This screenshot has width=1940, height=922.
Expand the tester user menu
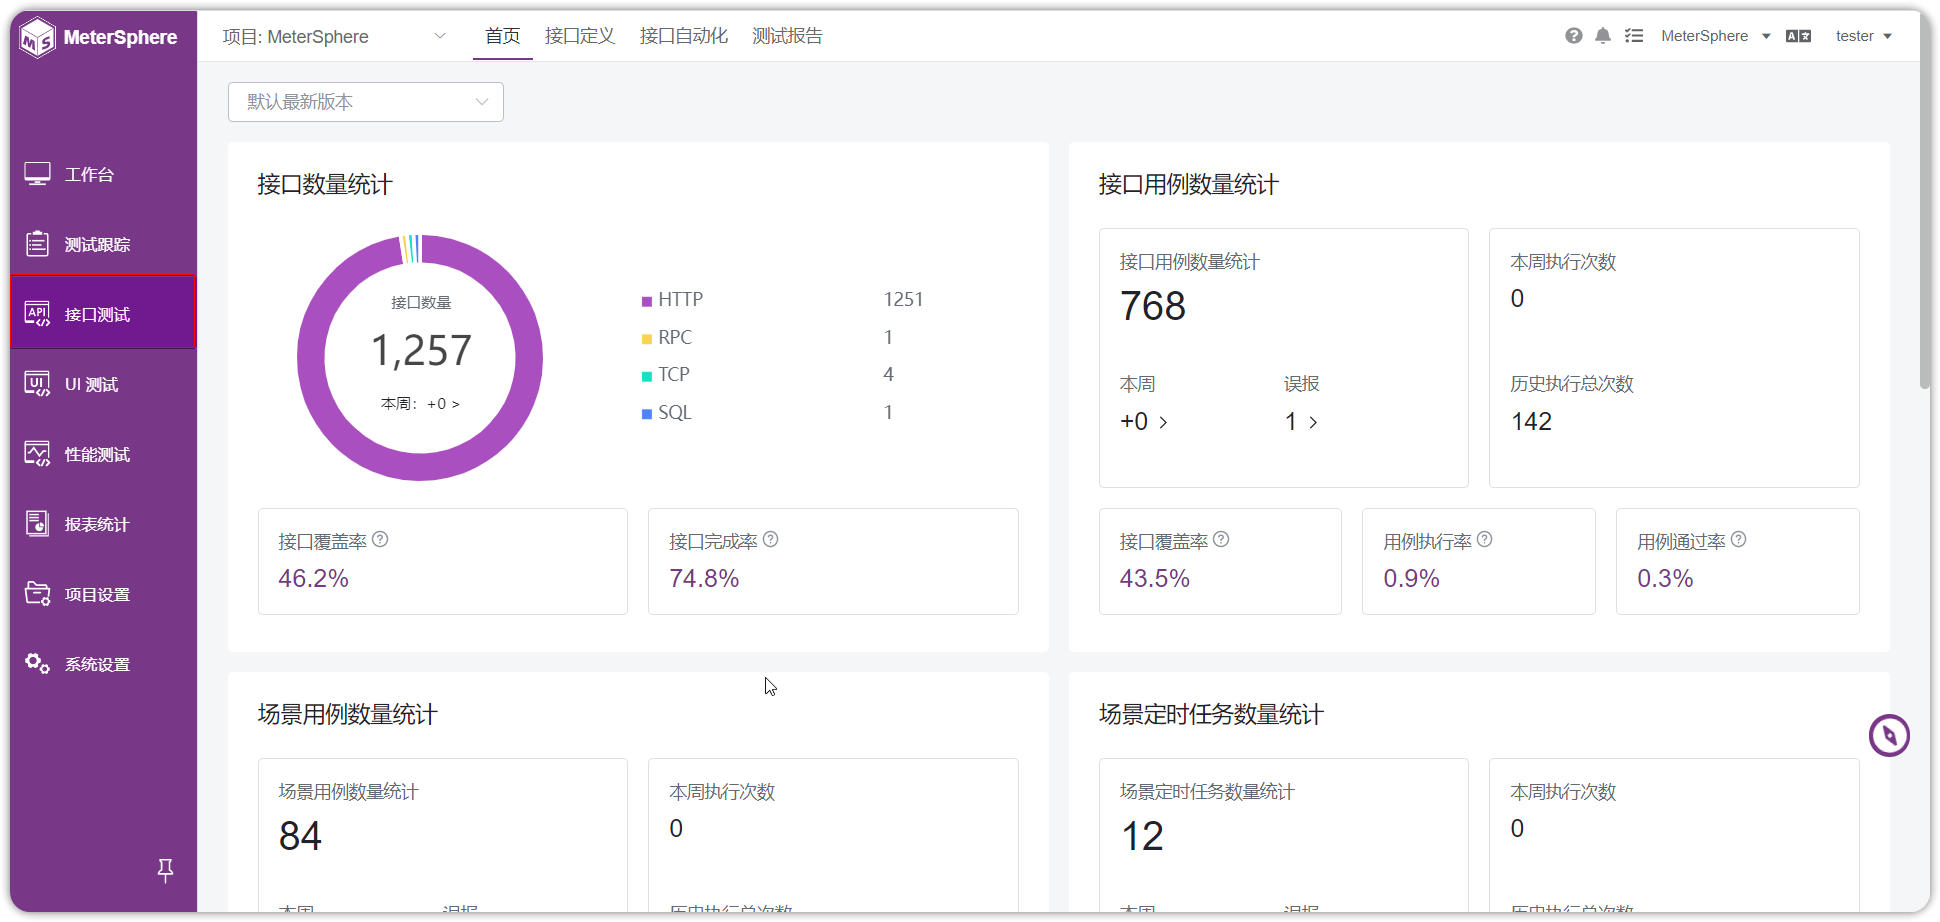1864,36
